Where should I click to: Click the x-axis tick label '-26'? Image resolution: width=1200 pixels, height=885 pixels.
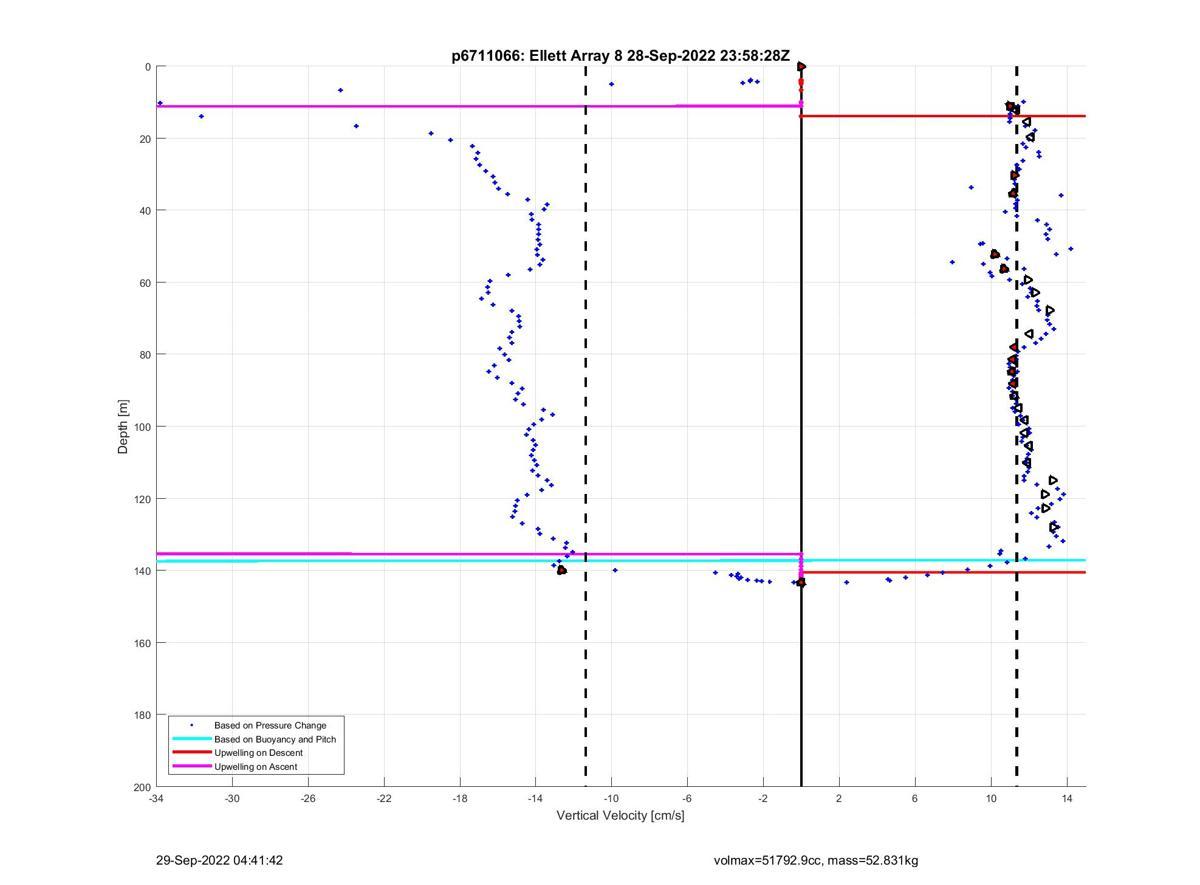[308, 798]
